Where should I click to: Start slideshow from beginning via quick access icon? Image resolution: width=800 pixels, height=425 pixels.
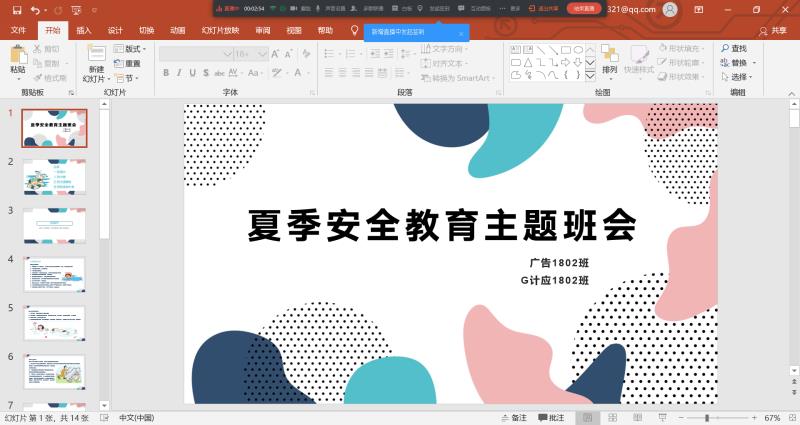tap(77, 10)
